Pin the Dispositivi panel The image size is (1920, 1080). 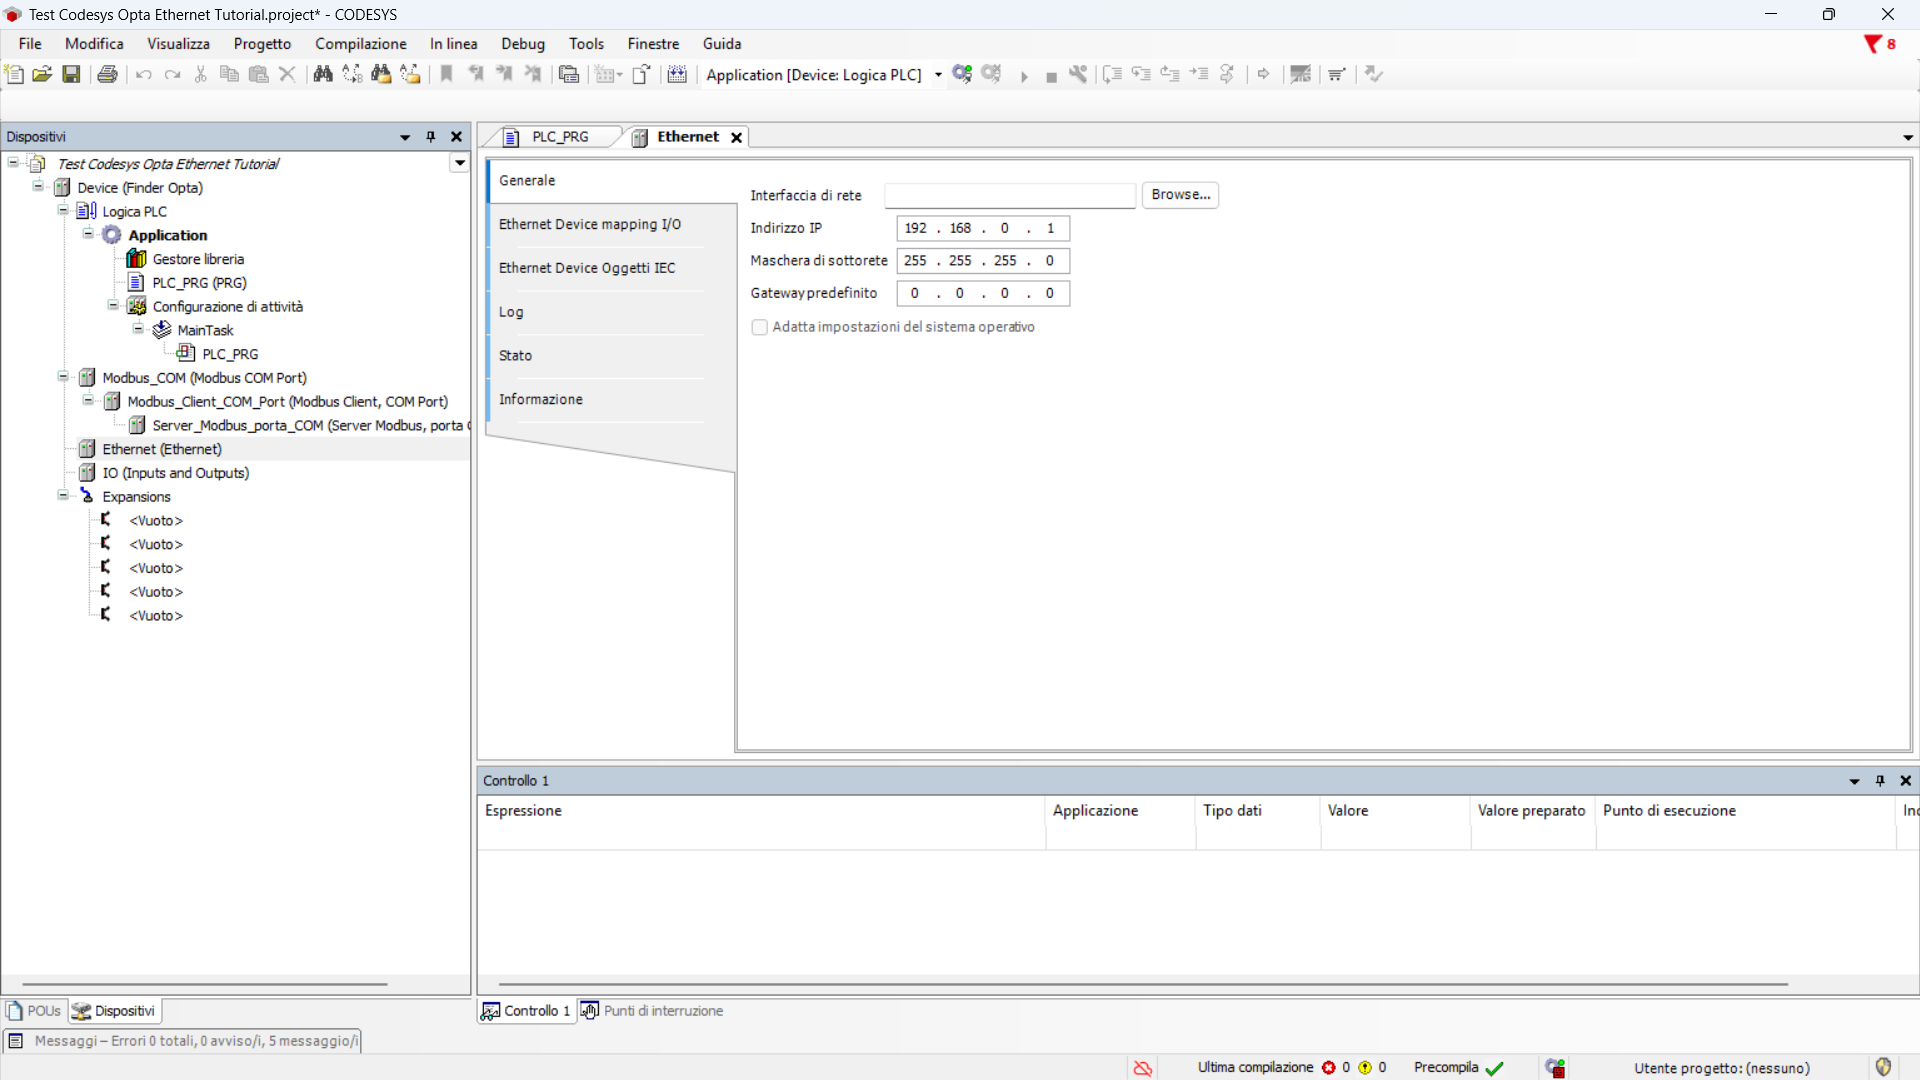[431, 137]
